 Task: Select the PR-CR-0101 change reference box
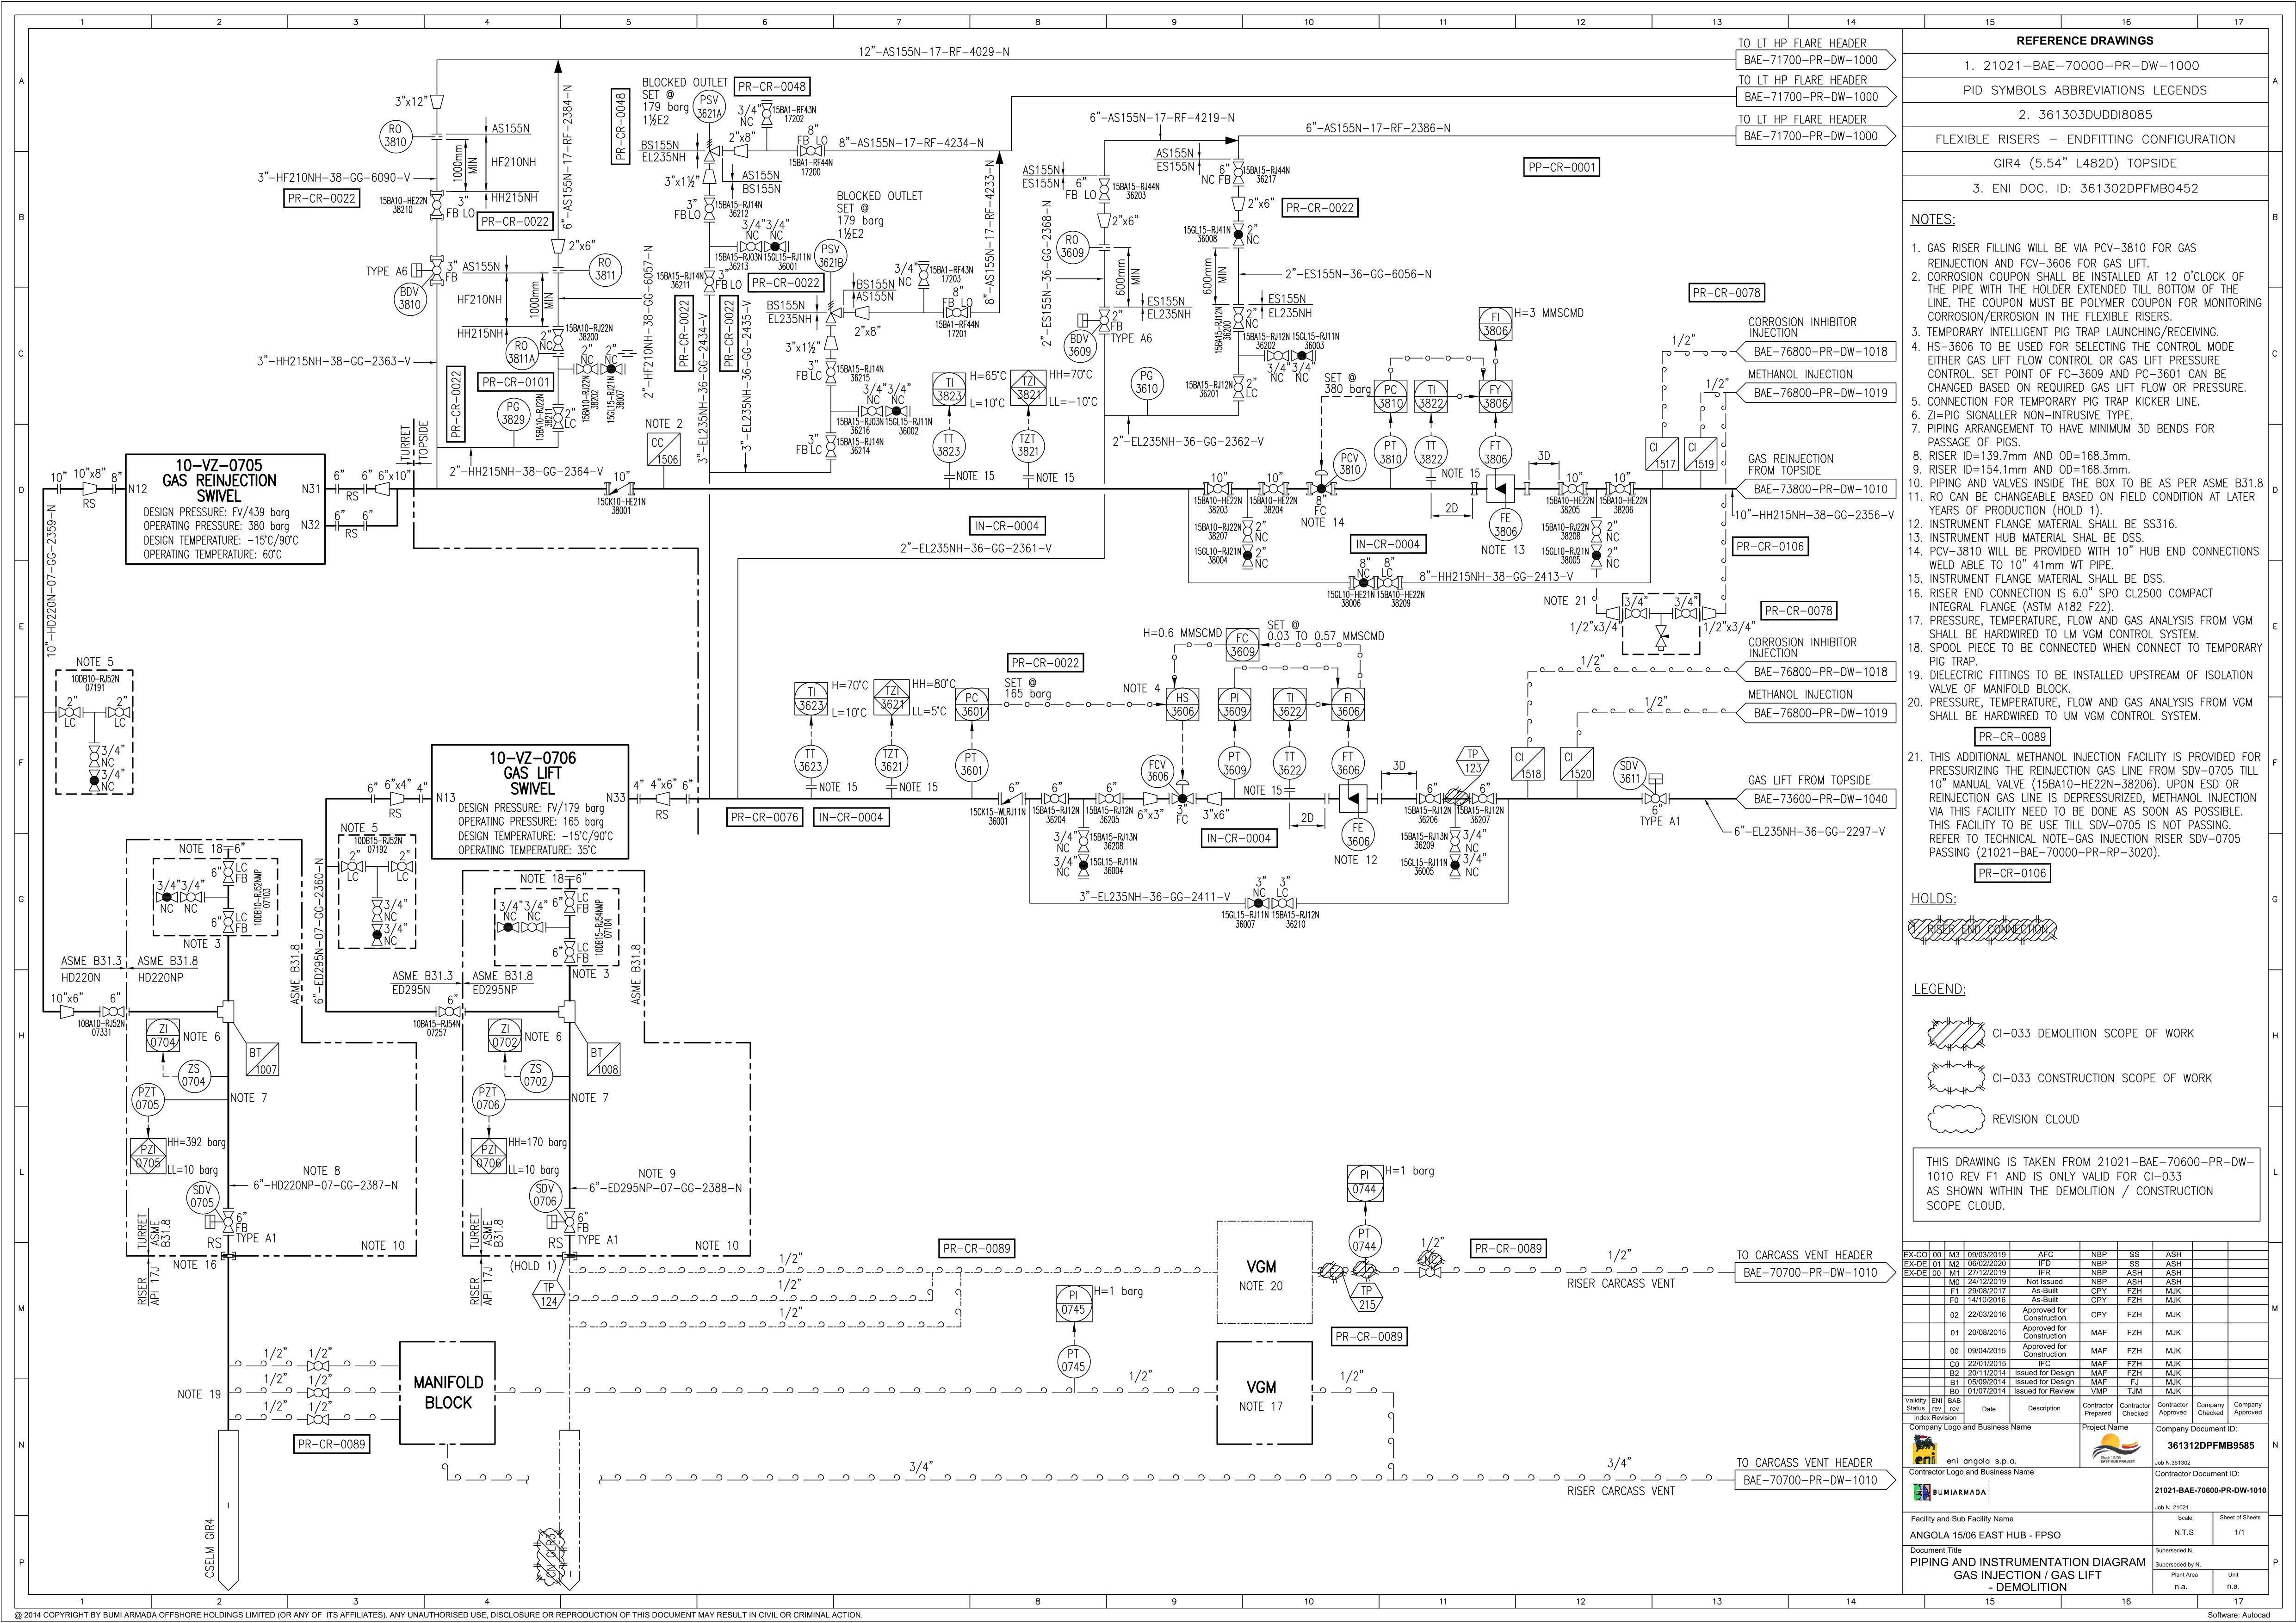point(516,382)
